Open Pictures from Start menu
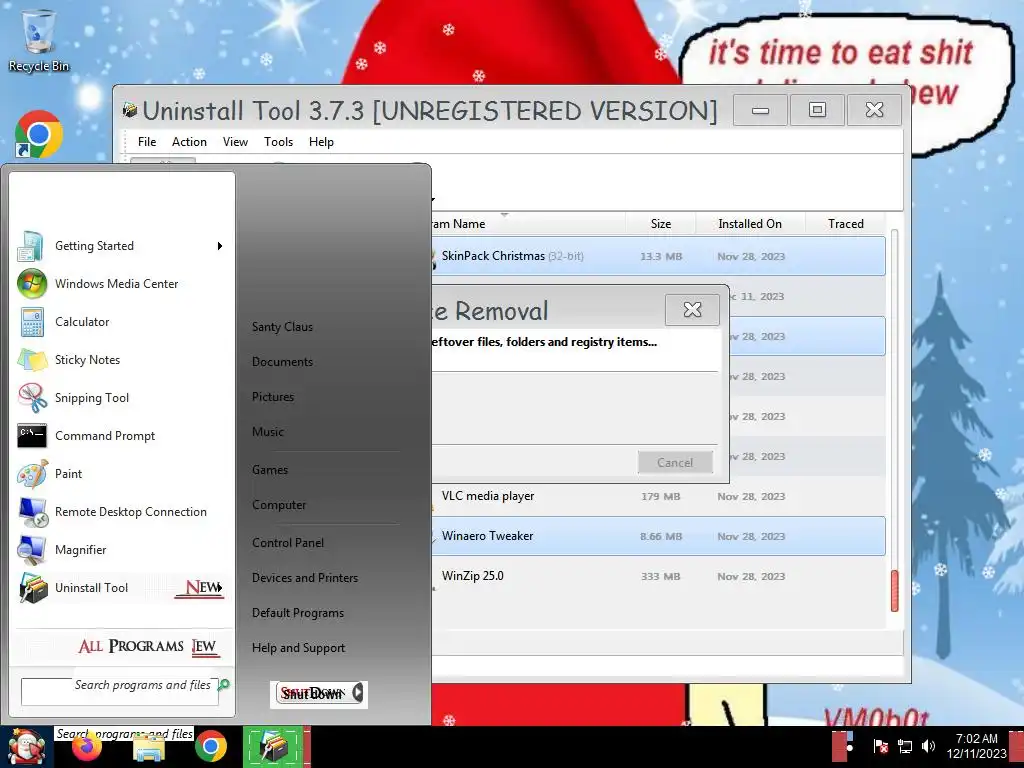Screen dimensions: 1024x768 pyautogui.click(x=273, y=397)
